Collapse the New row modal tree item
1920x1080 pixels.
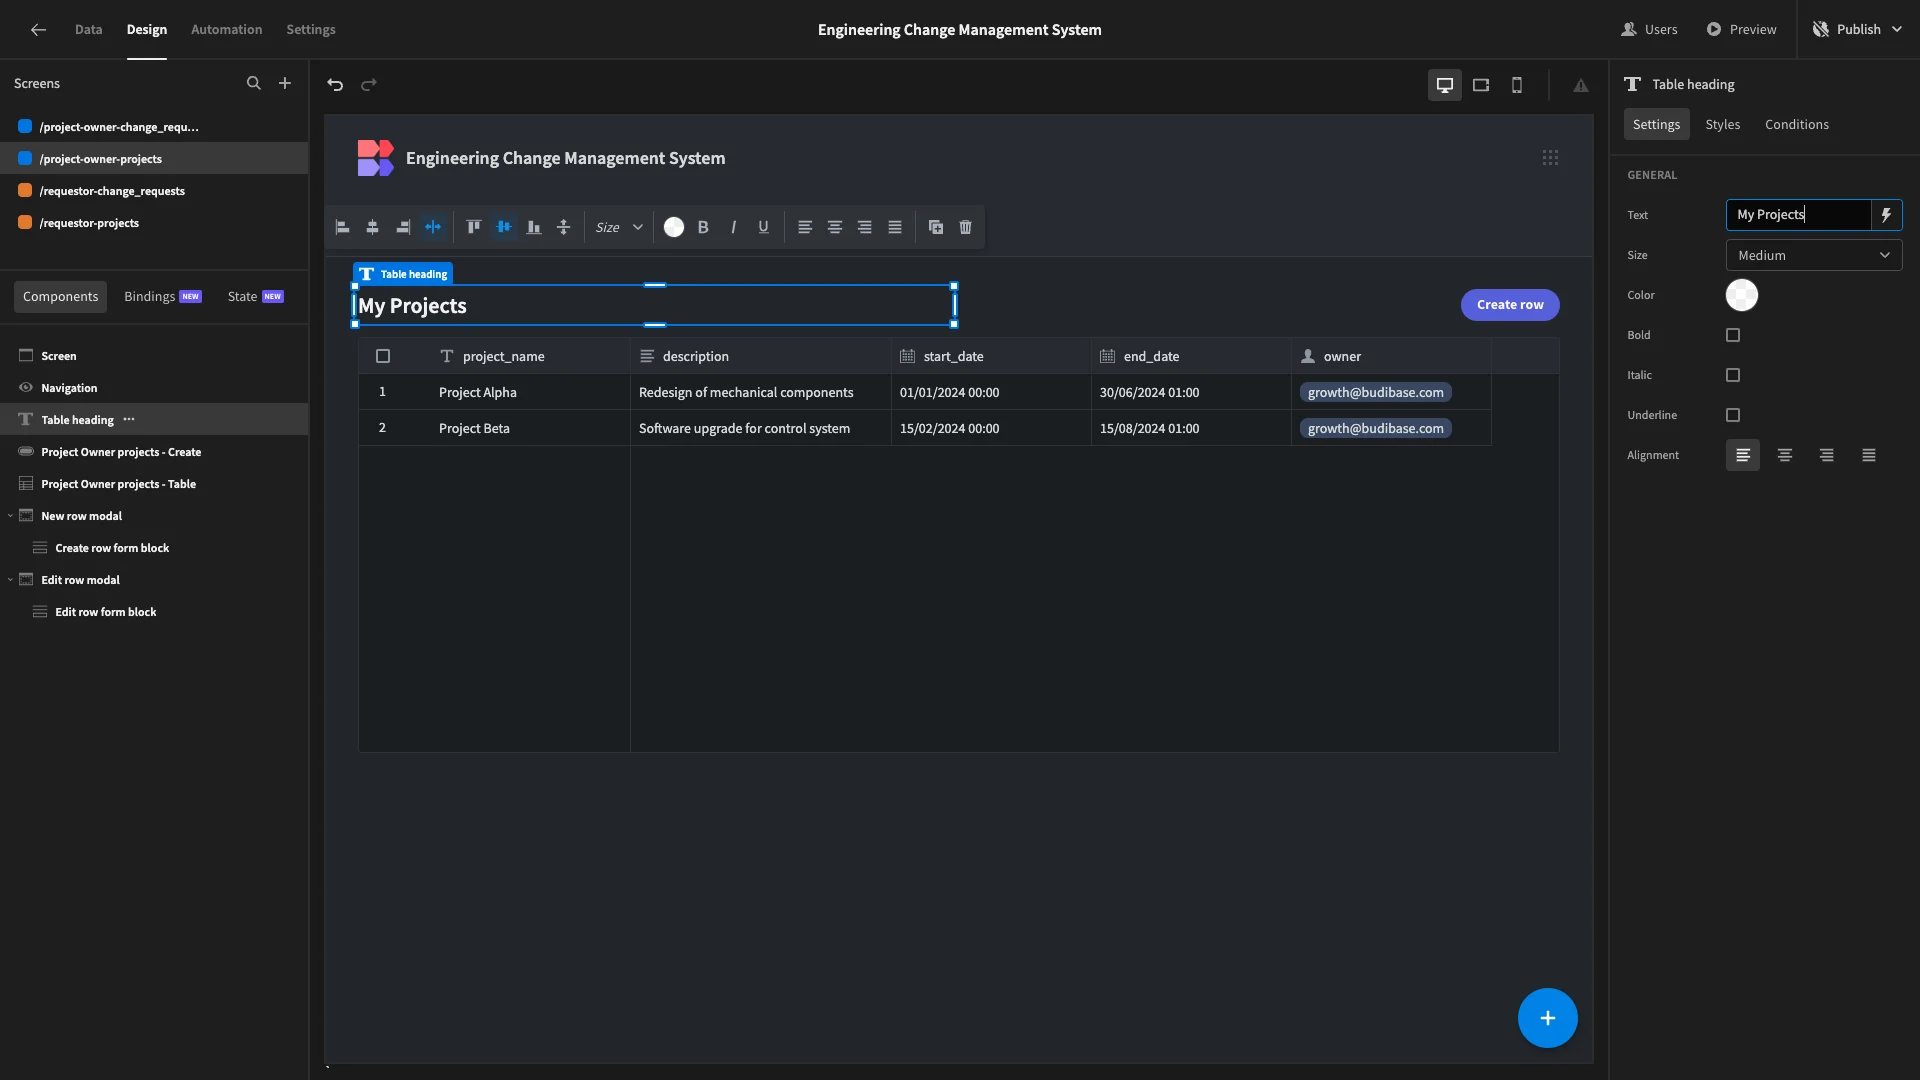(x=10, y=516)
